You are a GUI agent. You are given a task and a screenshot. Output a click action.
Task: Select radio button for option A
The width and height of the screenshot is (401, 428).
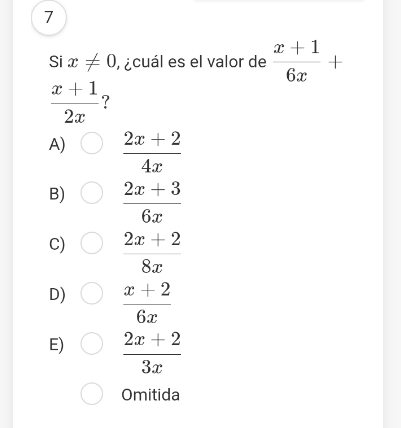click(x=92, y=143)
